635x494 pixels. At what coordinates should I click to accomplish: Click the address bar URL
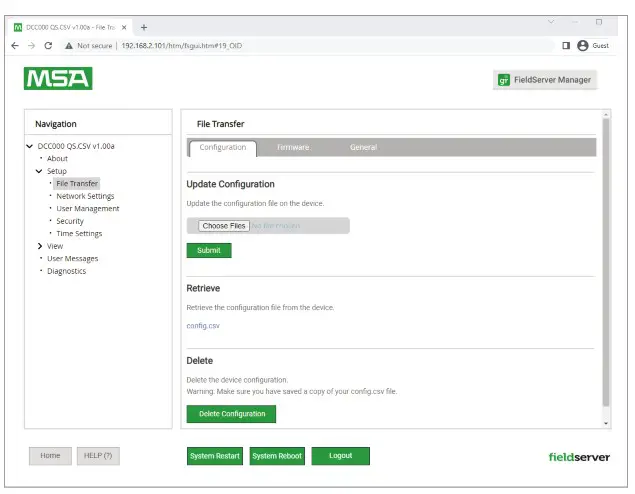181,46
